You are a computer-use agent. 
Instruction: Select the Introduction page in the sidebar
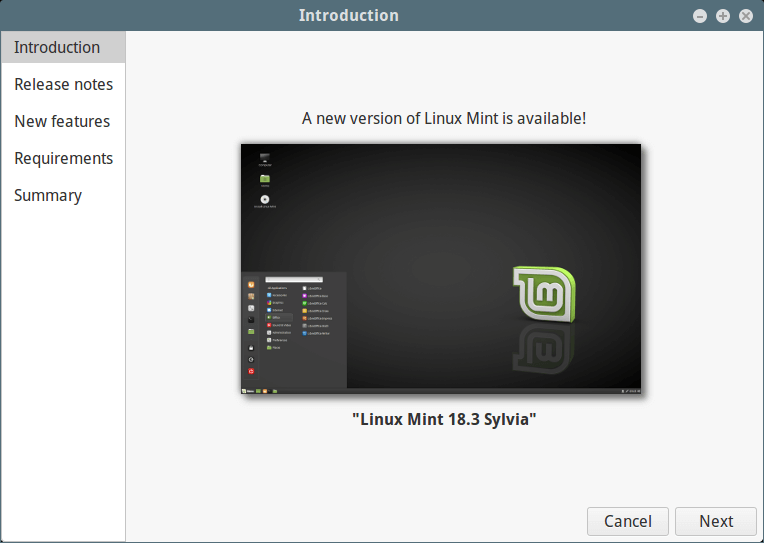pos(57,47)
